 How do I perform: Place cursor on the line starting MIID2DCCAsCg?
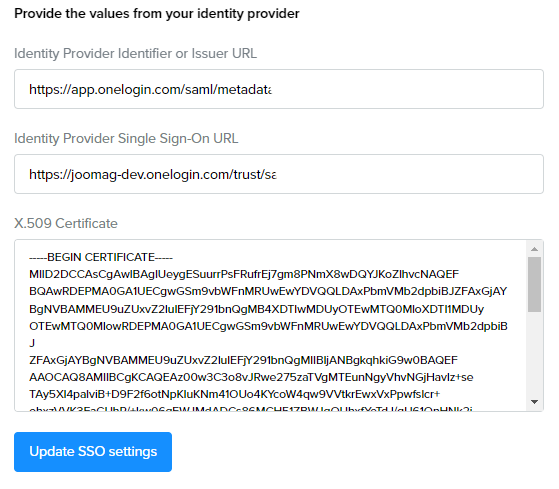tap(244, 274)
